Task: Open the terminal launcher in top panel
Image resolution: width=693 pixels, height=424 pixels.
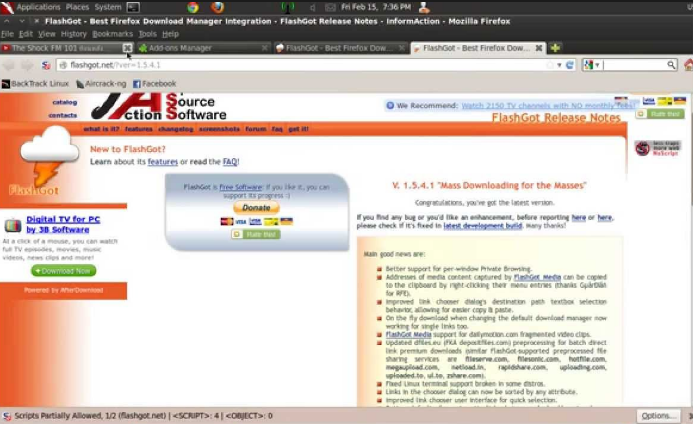Action: 133,7
